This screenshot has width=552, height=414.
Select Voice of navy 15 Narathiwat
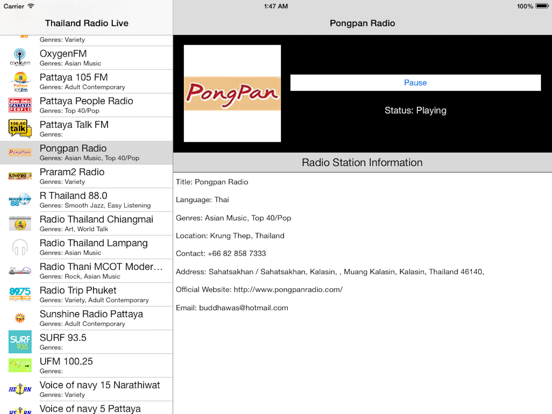pyautogui.click(x=86, y=389)
